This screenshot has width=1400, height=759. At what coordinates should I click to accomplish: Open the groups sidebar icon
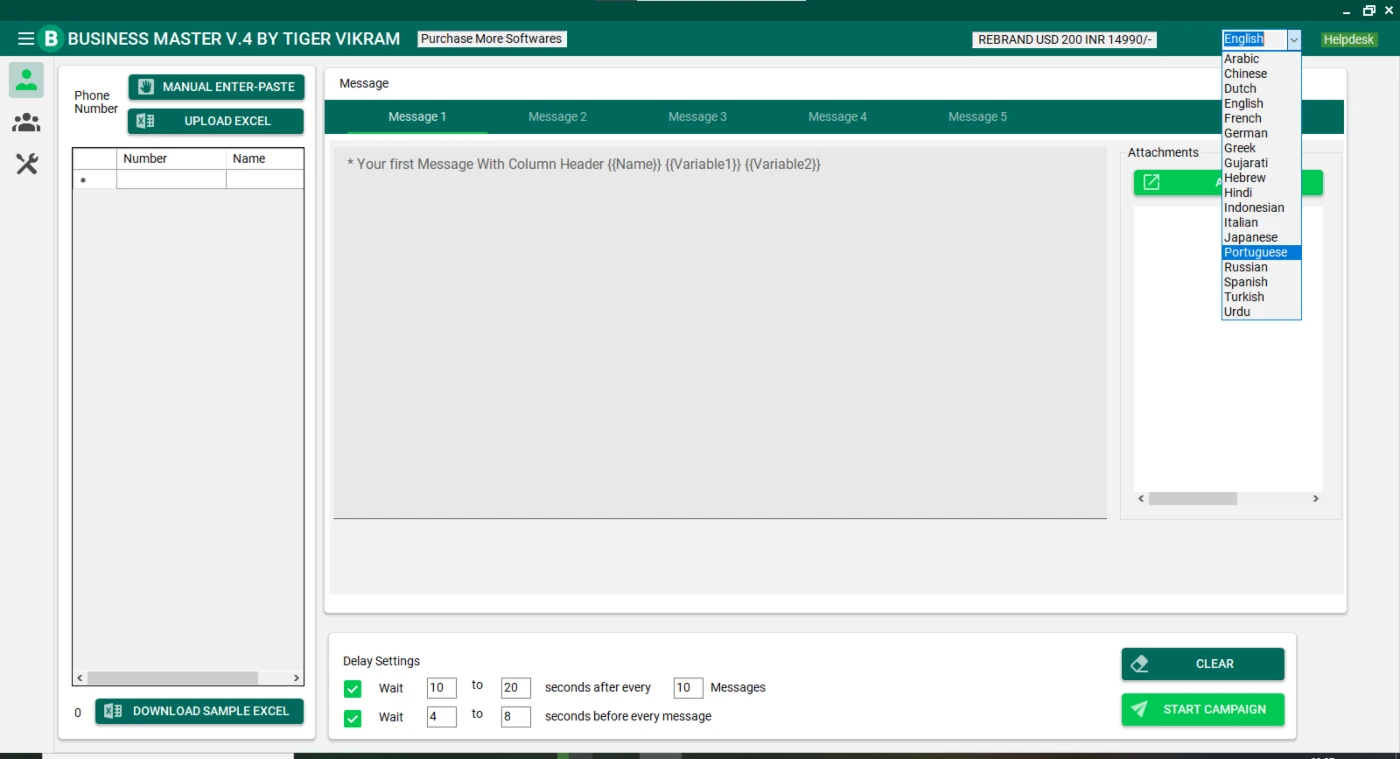click(26, 123)
